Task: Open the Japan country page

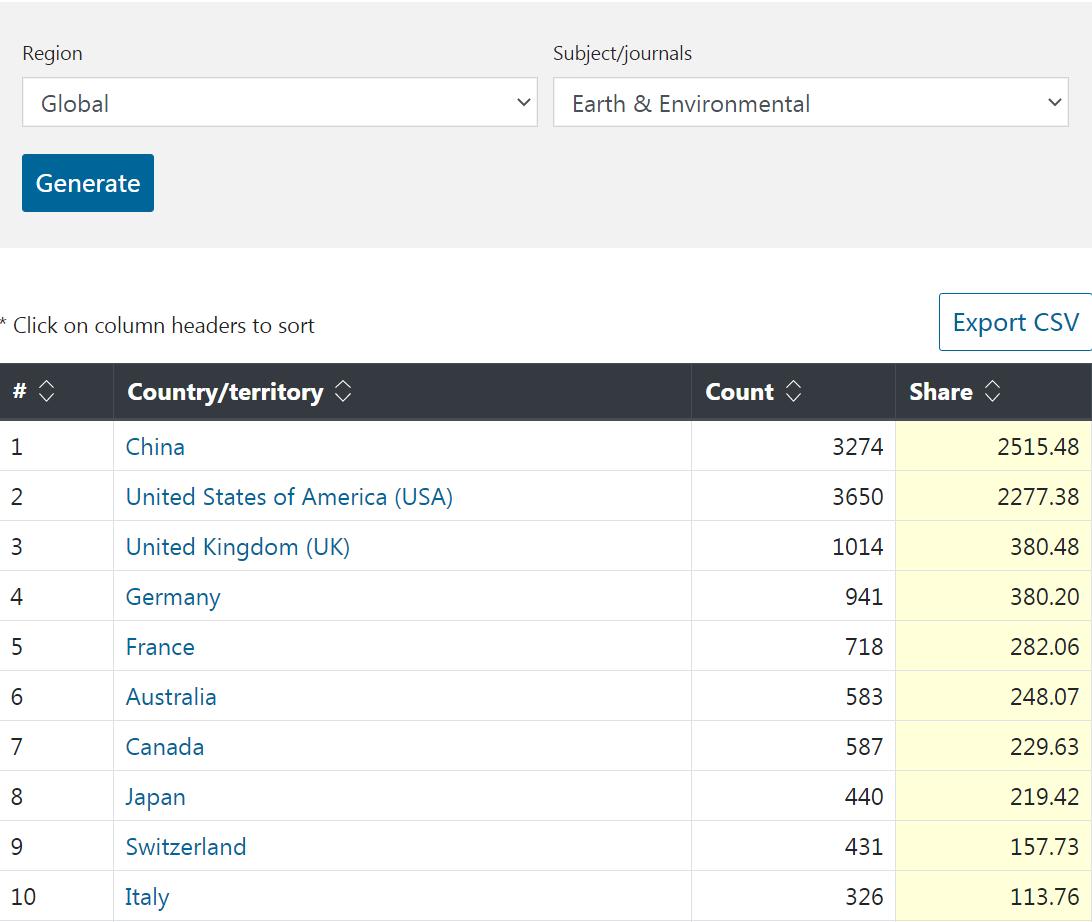Action: [155, 797]
